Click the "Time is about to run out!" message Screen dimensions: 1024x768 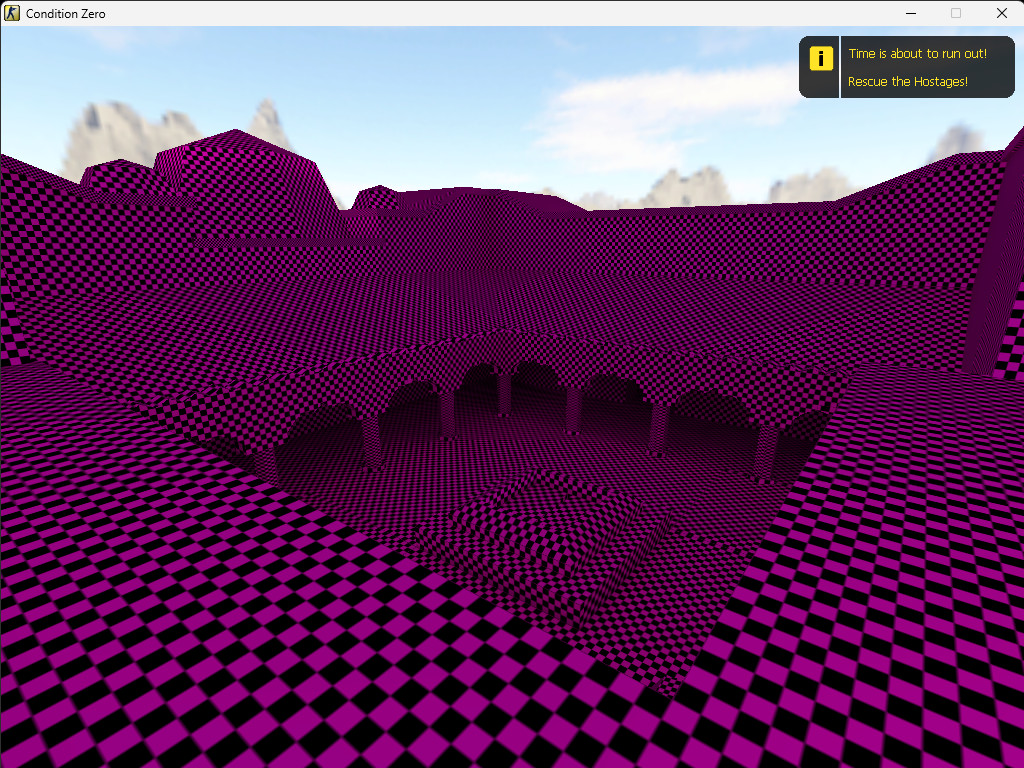pyautogui.click(x=917, y=54)
